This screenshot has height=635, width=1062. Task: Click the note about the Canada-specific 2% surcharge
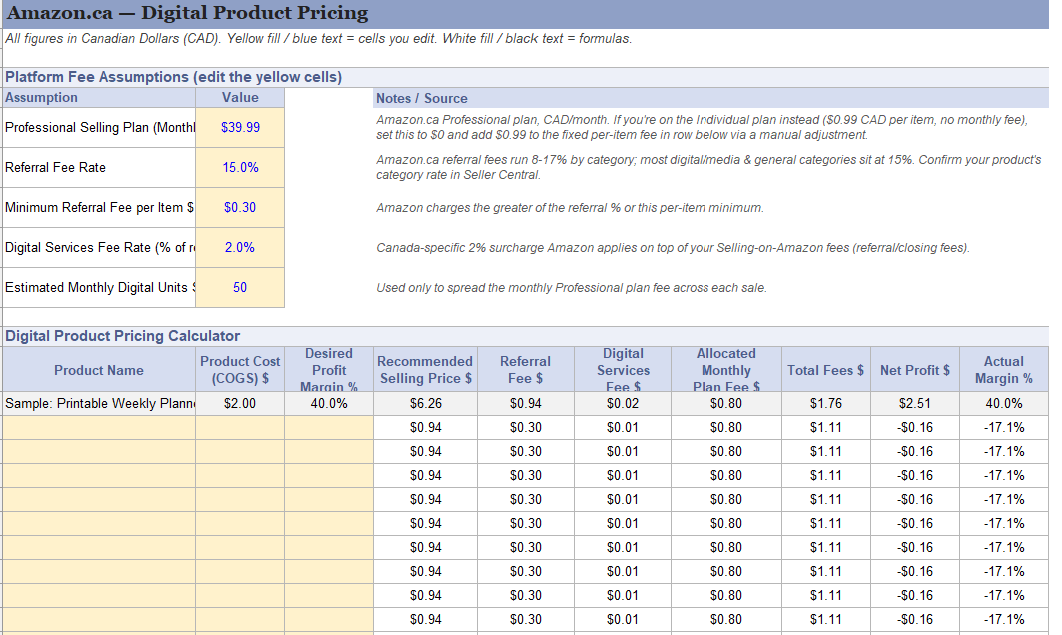[673, 248]
